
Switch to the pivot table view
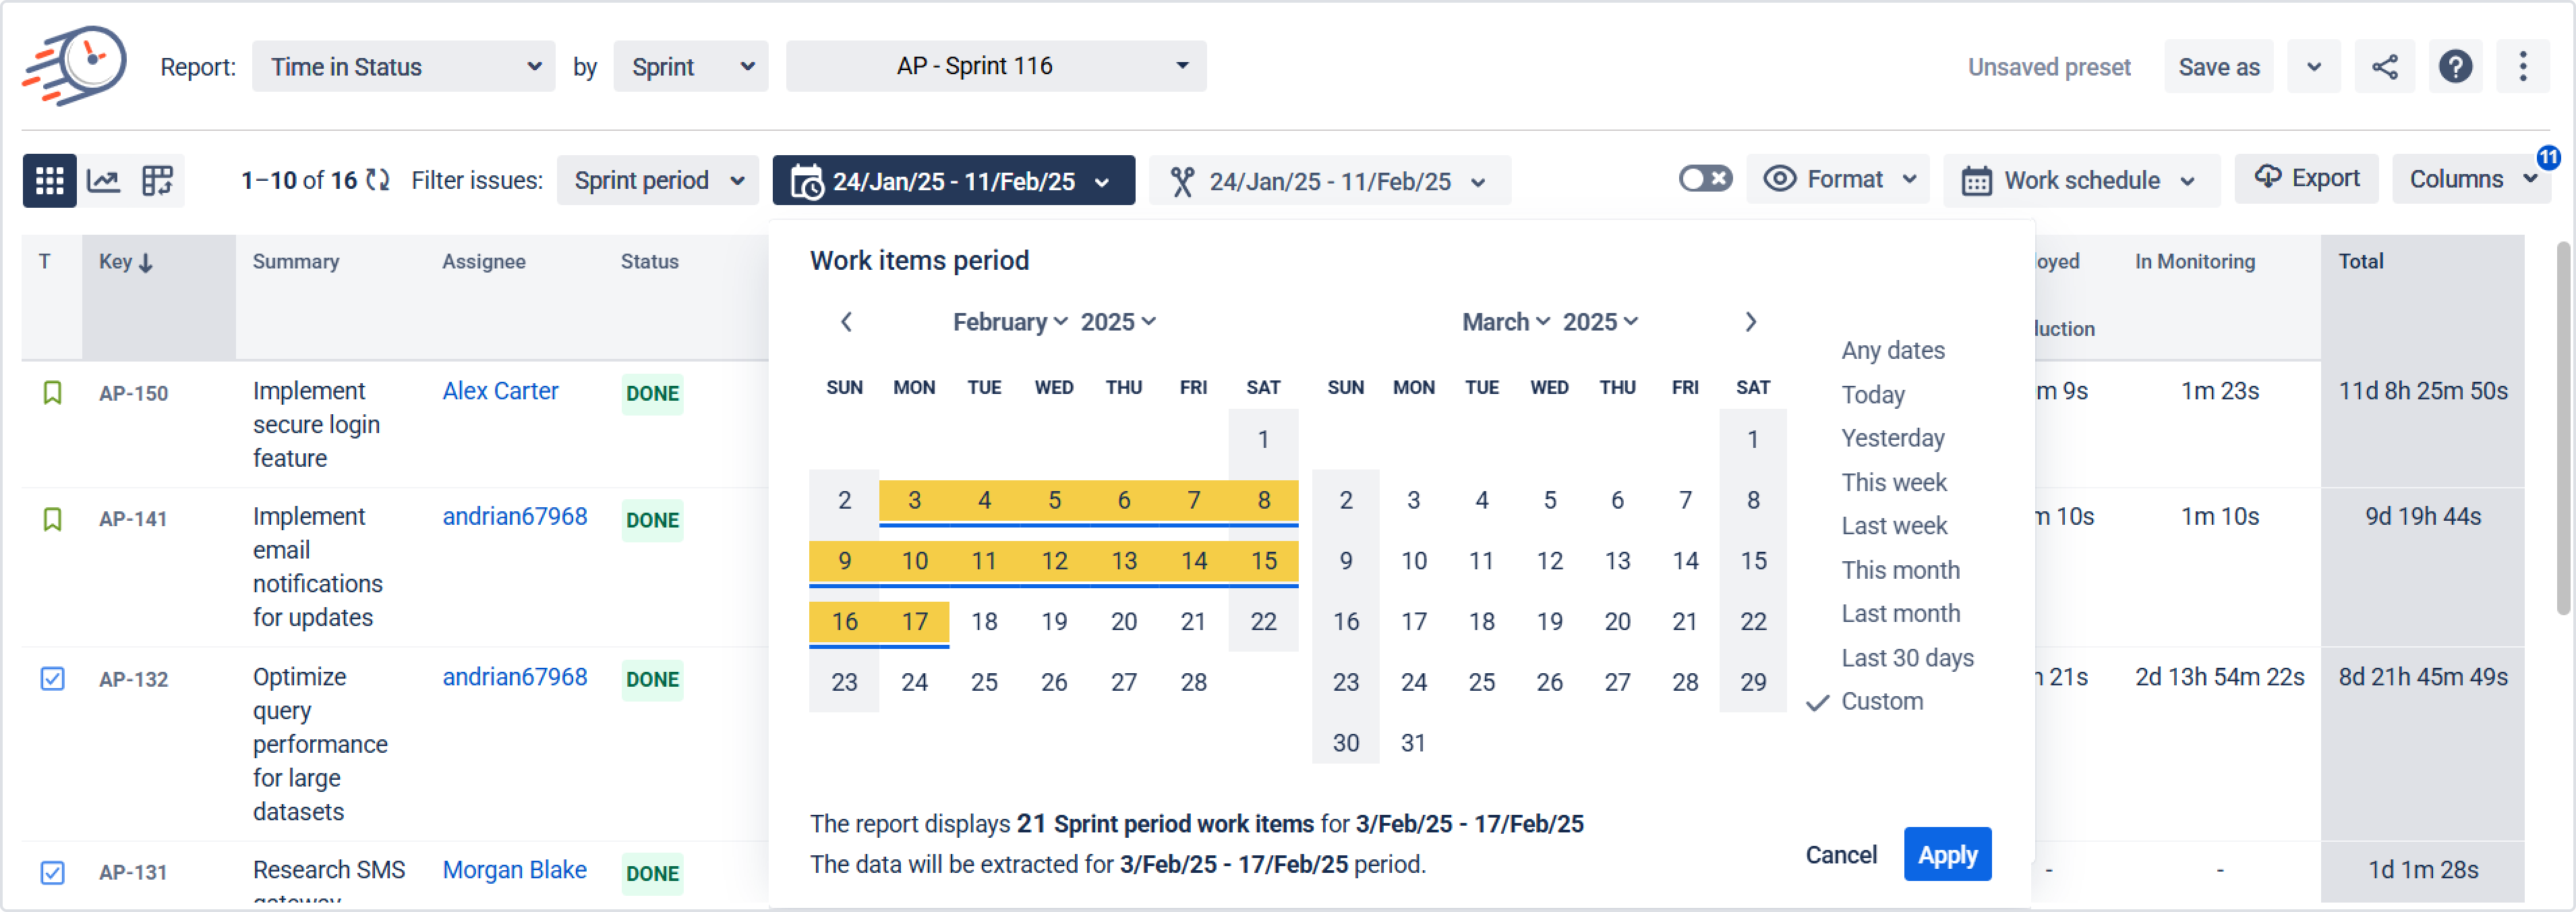(x=157, y=181)
